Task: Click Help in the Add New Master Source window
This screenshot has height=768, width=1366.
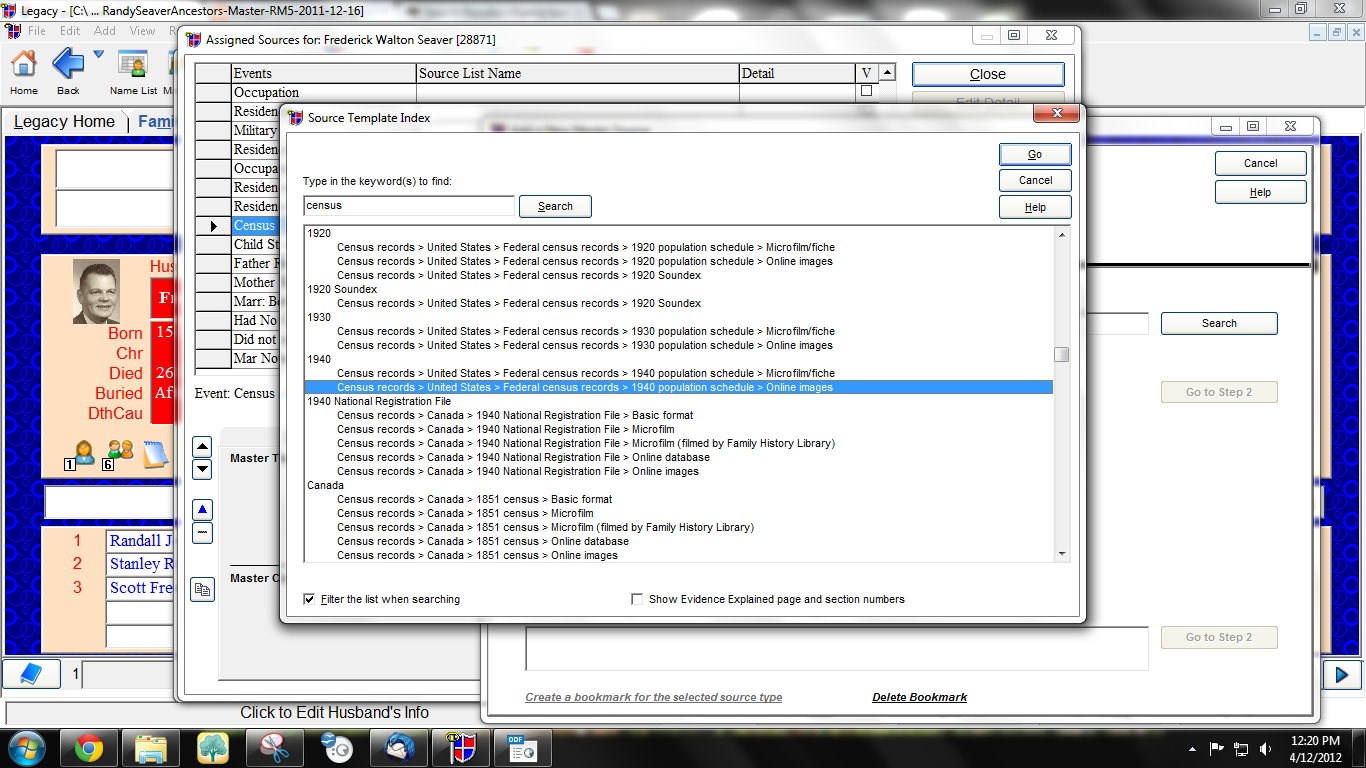Action: [x=1260, y=192]
